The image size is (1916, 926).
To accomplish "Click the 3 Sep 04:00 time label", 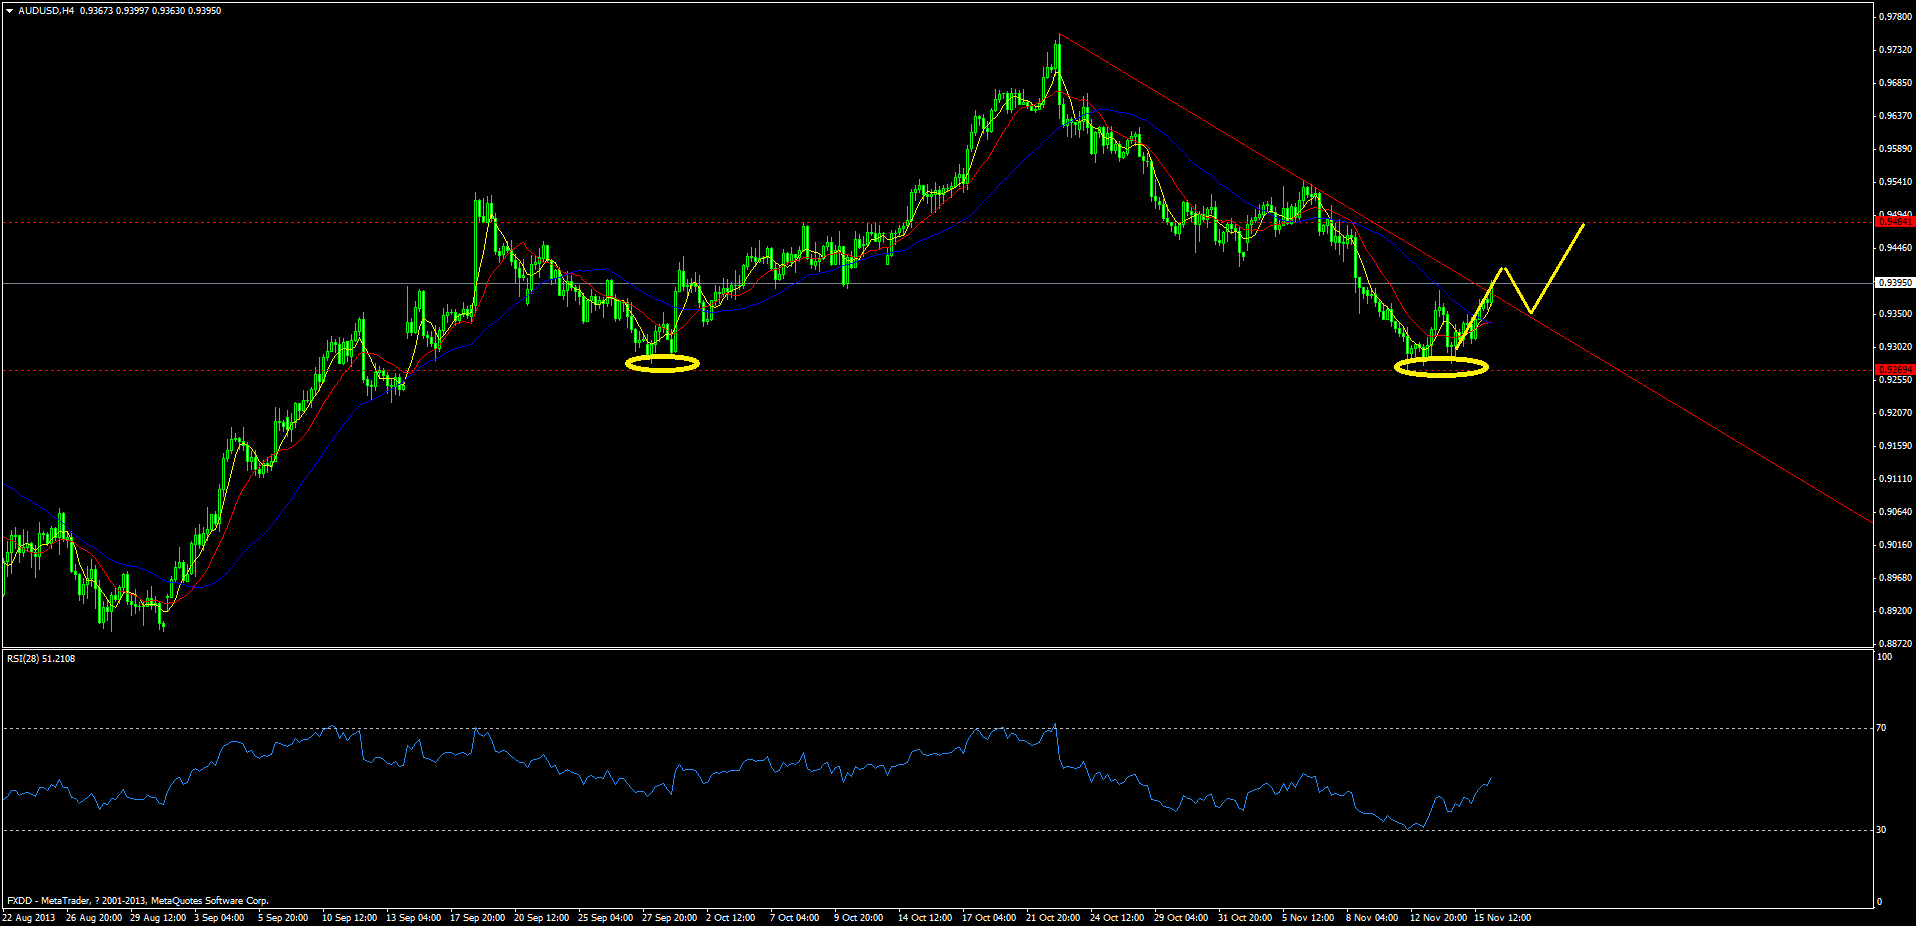I will click(219, 918).
